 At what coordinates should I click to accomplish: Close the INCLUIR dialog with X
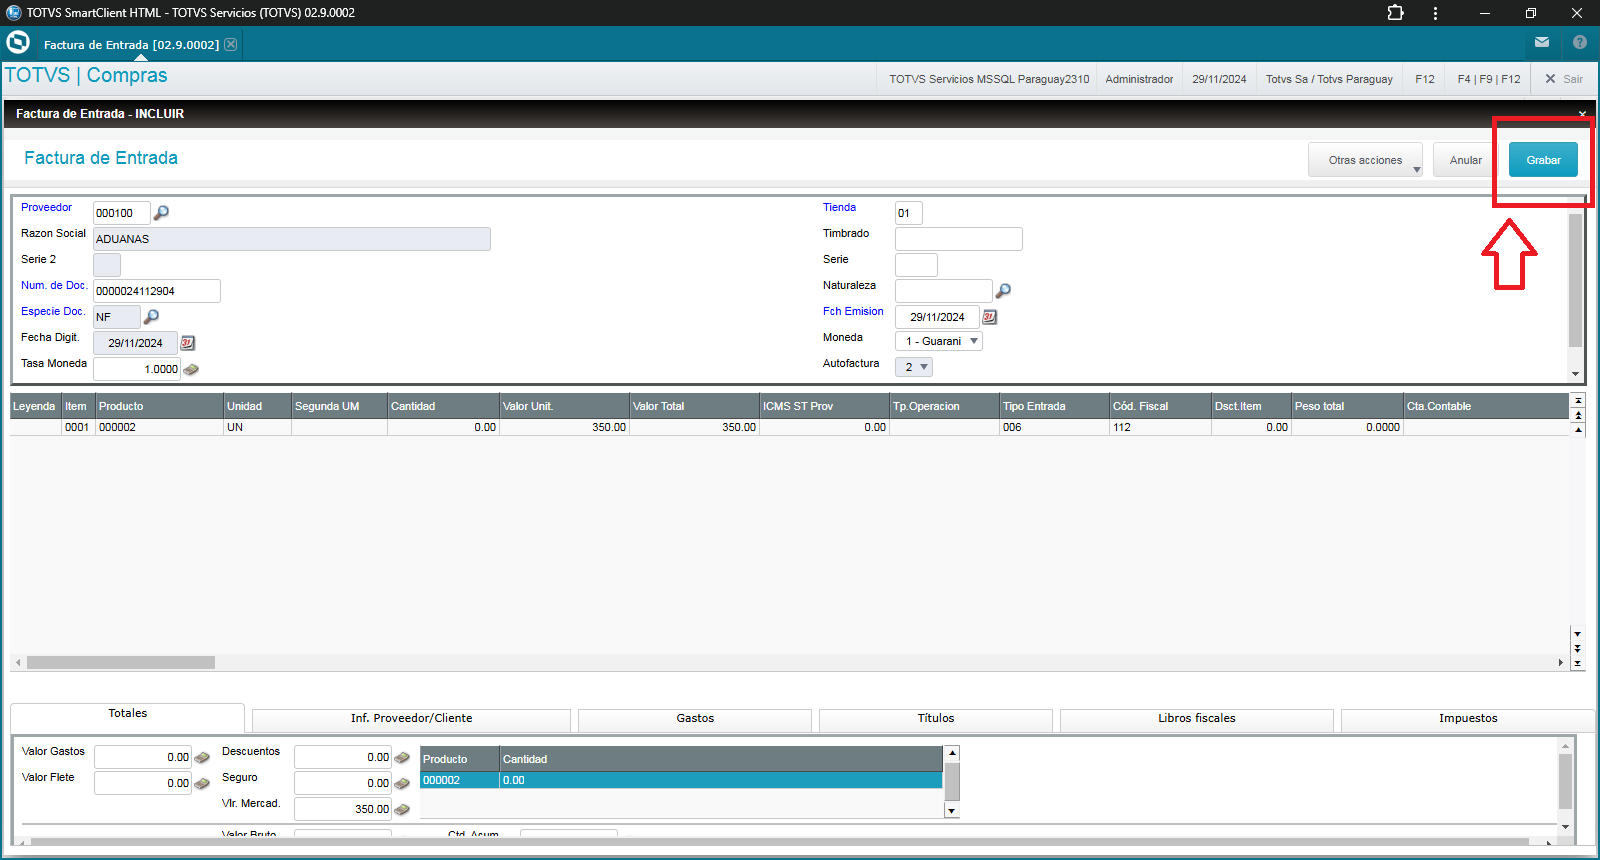pyautogui.click(x=1582, y=114)
